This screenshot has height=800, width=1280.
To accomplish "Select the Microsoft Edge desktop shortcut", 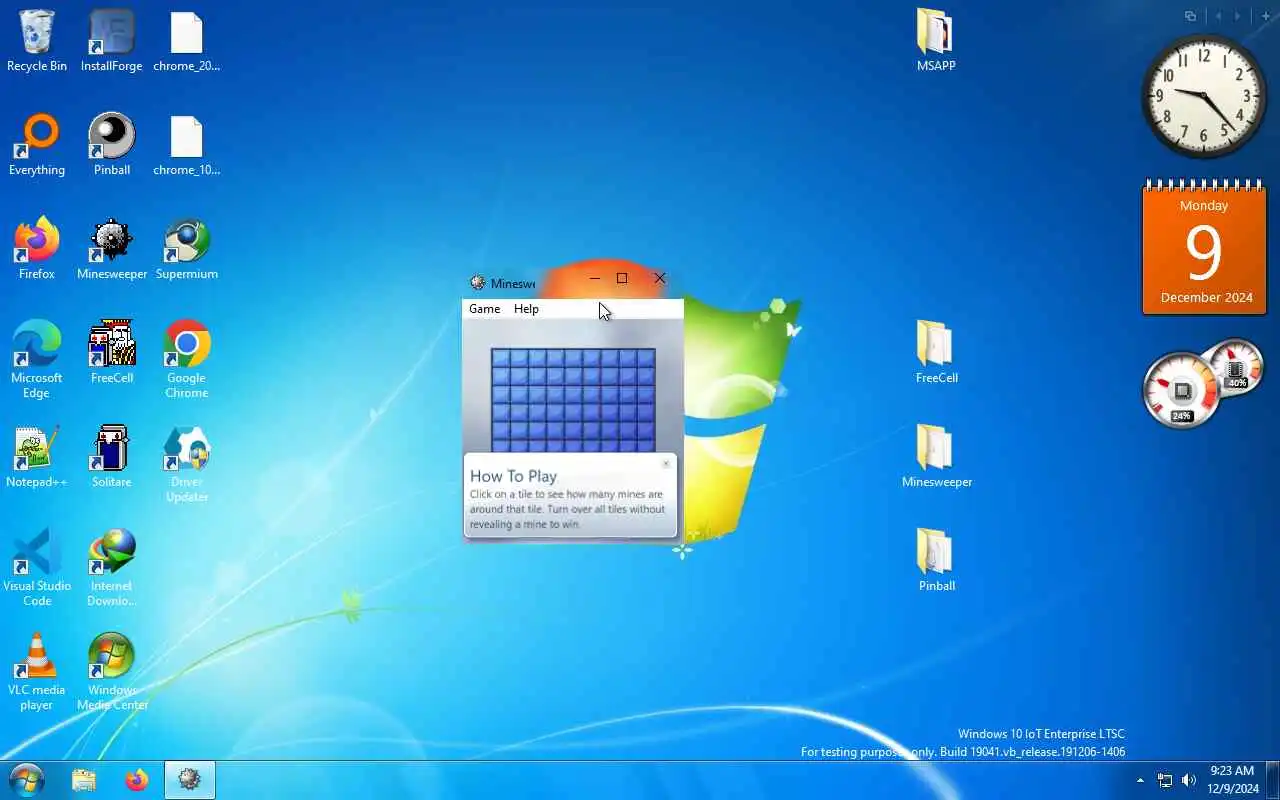I will pyautogui.click(x=37, y=359).
